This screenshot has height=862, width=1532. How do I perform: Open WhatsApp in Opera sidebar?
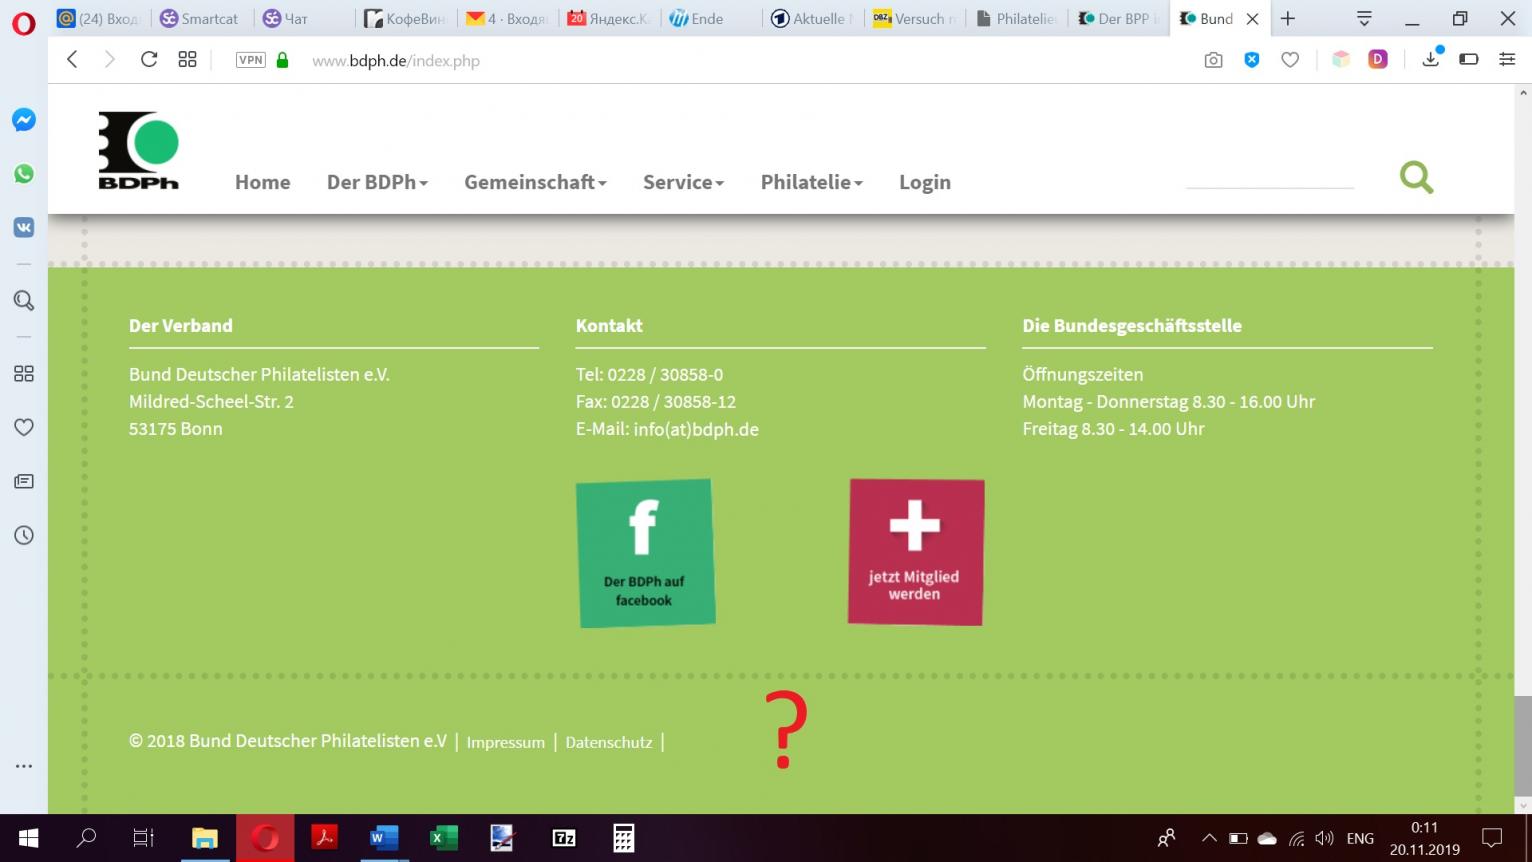pos(24,174)
